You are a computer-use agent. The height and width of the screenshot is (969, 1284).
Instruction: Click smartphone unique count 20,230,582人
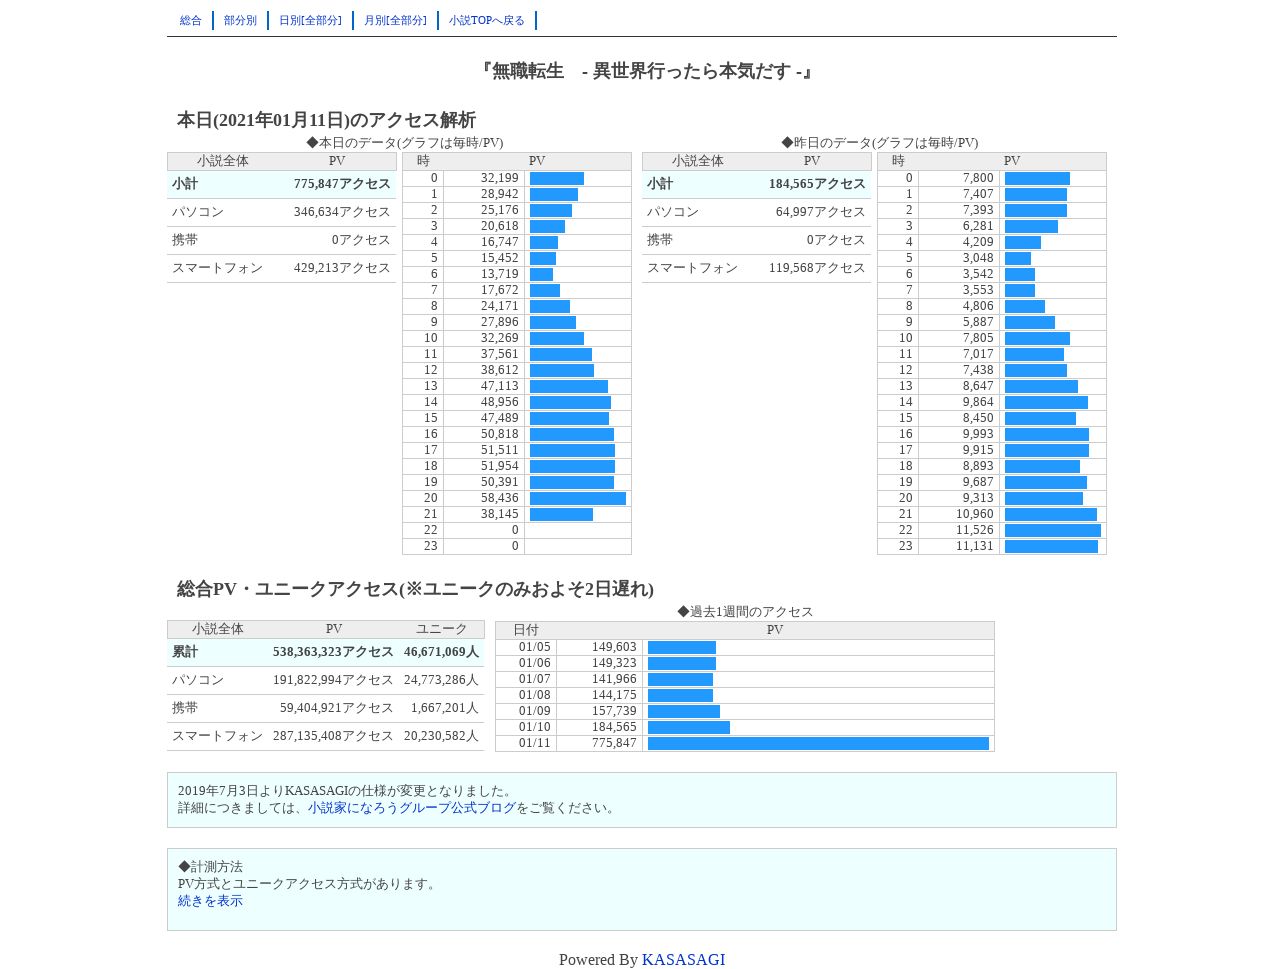pos(441,736)
